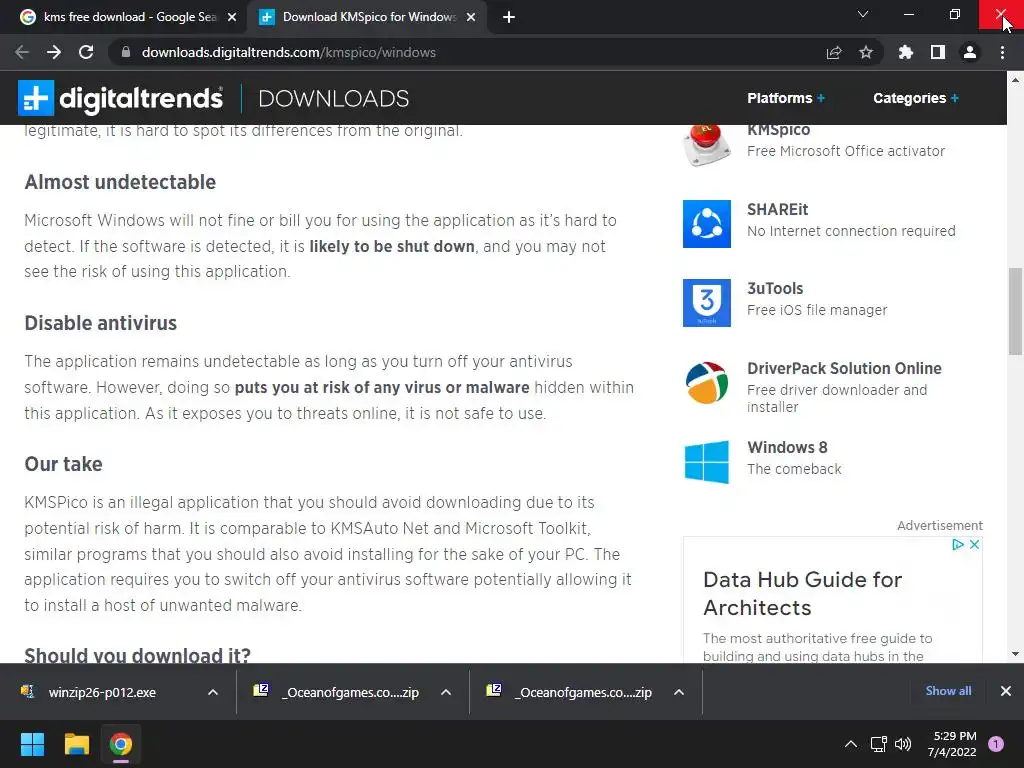Close the downloads bar
This screenshot has width=1024, height=768.
click(x=1006, y=691)
